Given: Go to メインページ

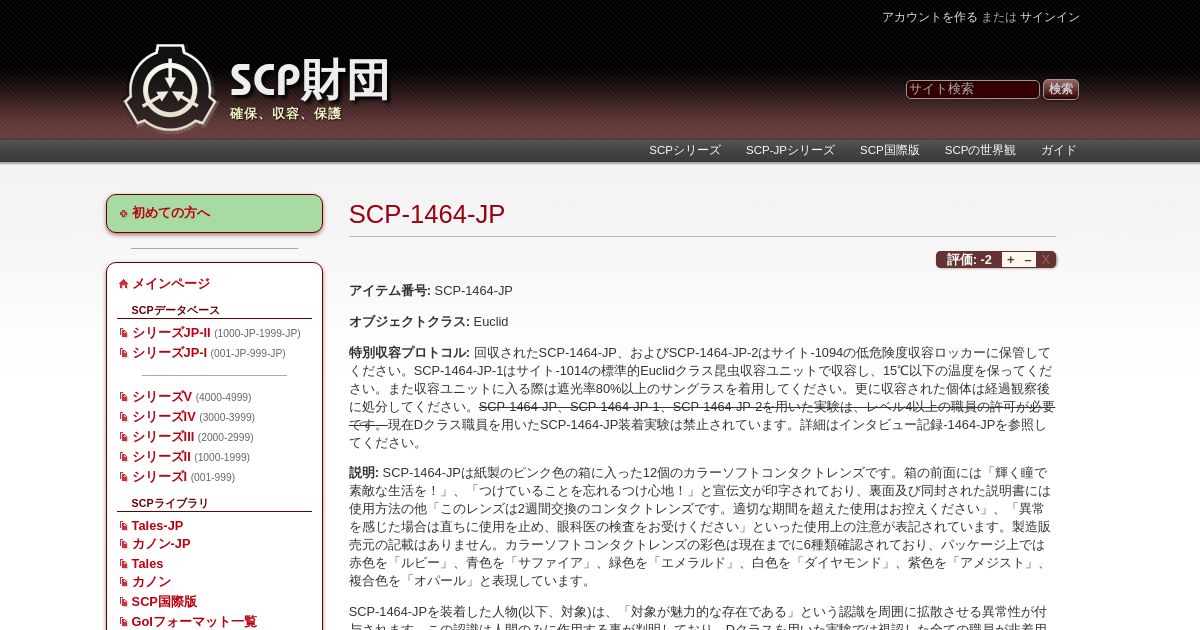Looking at the screenshot, I should (171, 284).
